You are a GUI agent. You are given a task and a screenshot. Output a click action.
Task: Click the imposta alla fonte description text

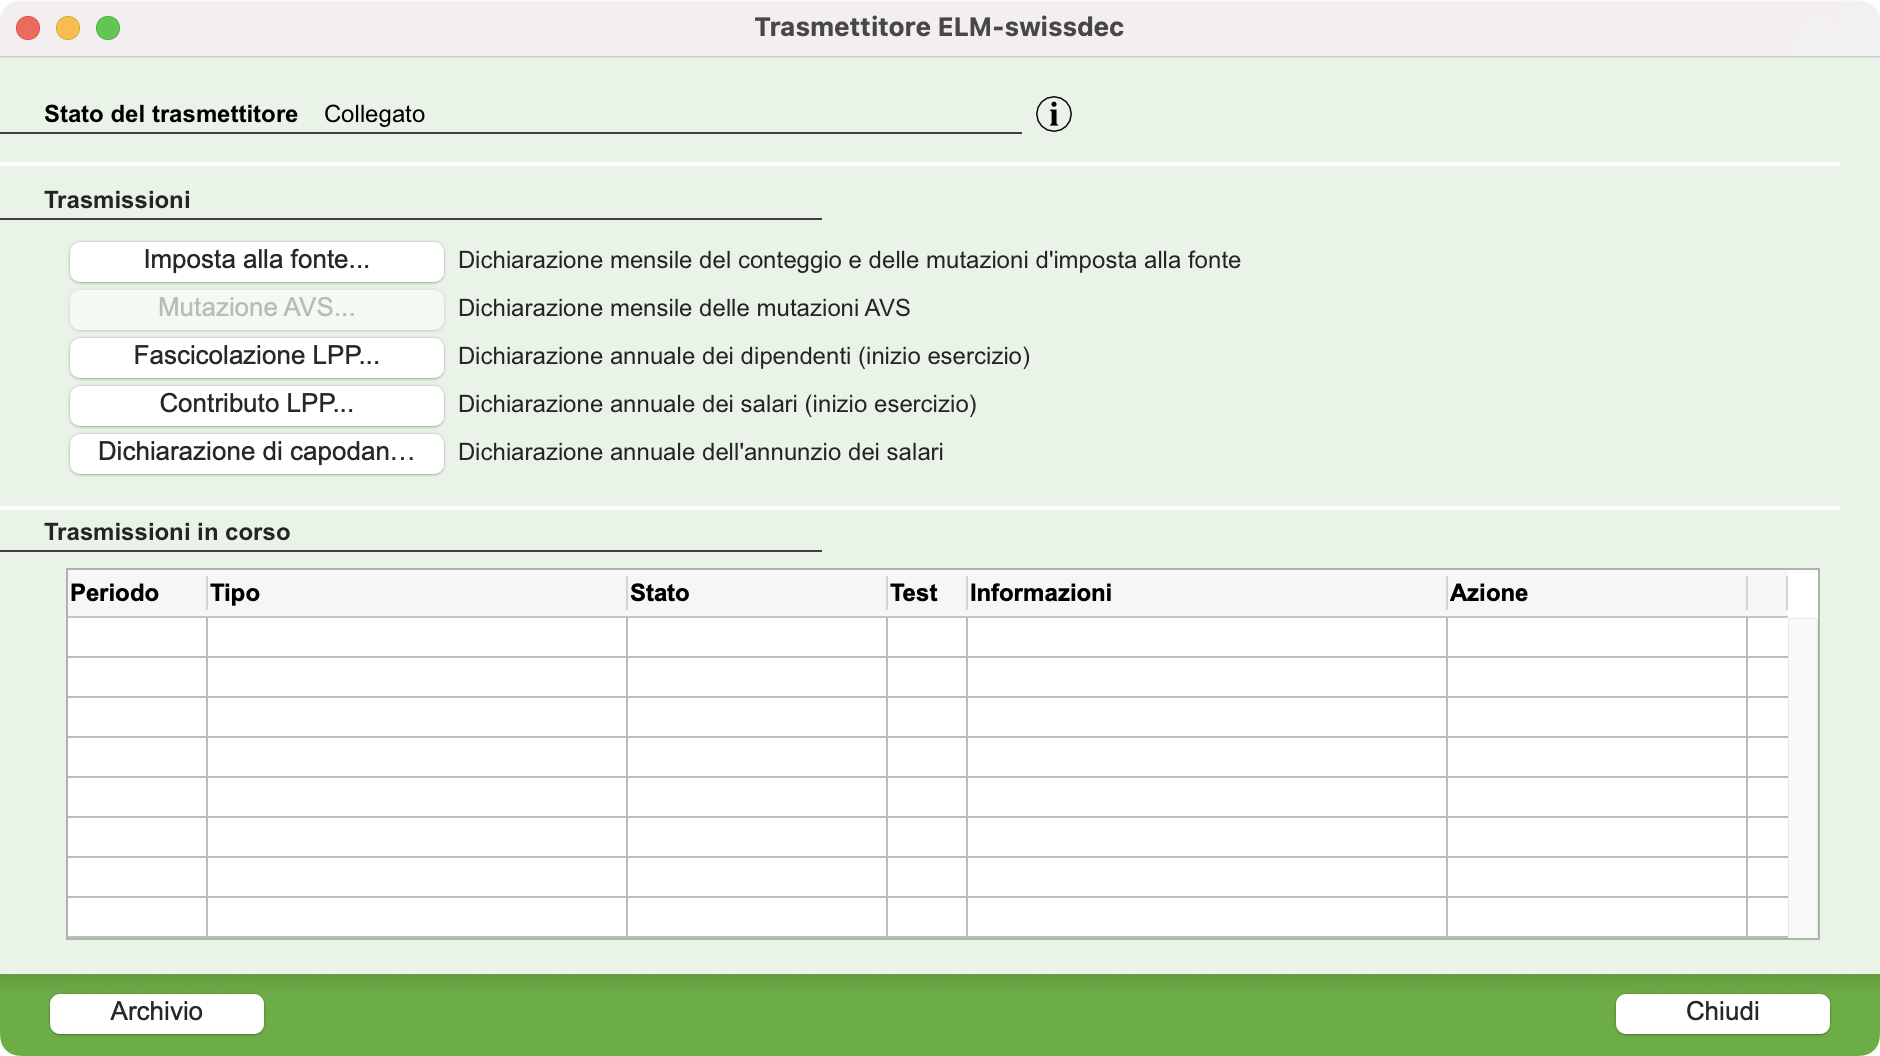point(849,260)
